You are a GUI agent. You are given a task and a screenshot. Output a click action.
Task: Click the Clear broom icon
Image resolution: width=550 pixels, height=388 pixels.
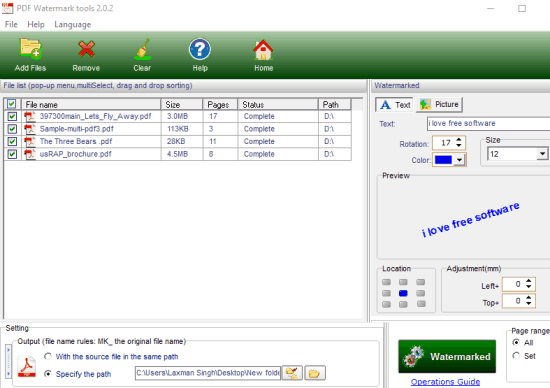[x=142, y=49]
